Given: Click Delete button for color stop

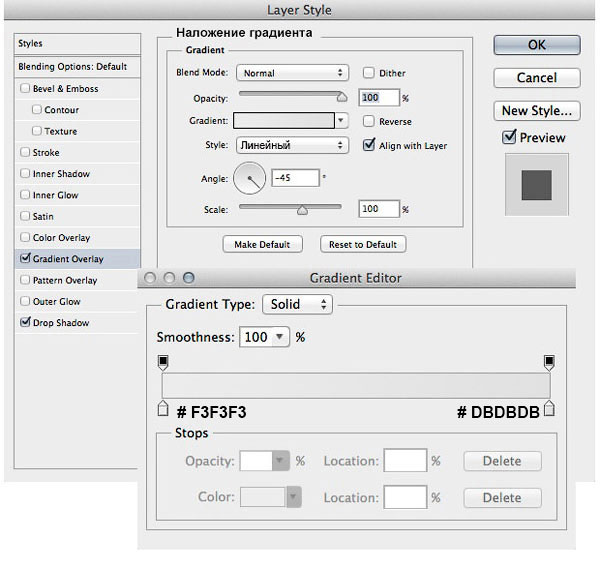Looking at the screenshot, I should coord(502,497).
